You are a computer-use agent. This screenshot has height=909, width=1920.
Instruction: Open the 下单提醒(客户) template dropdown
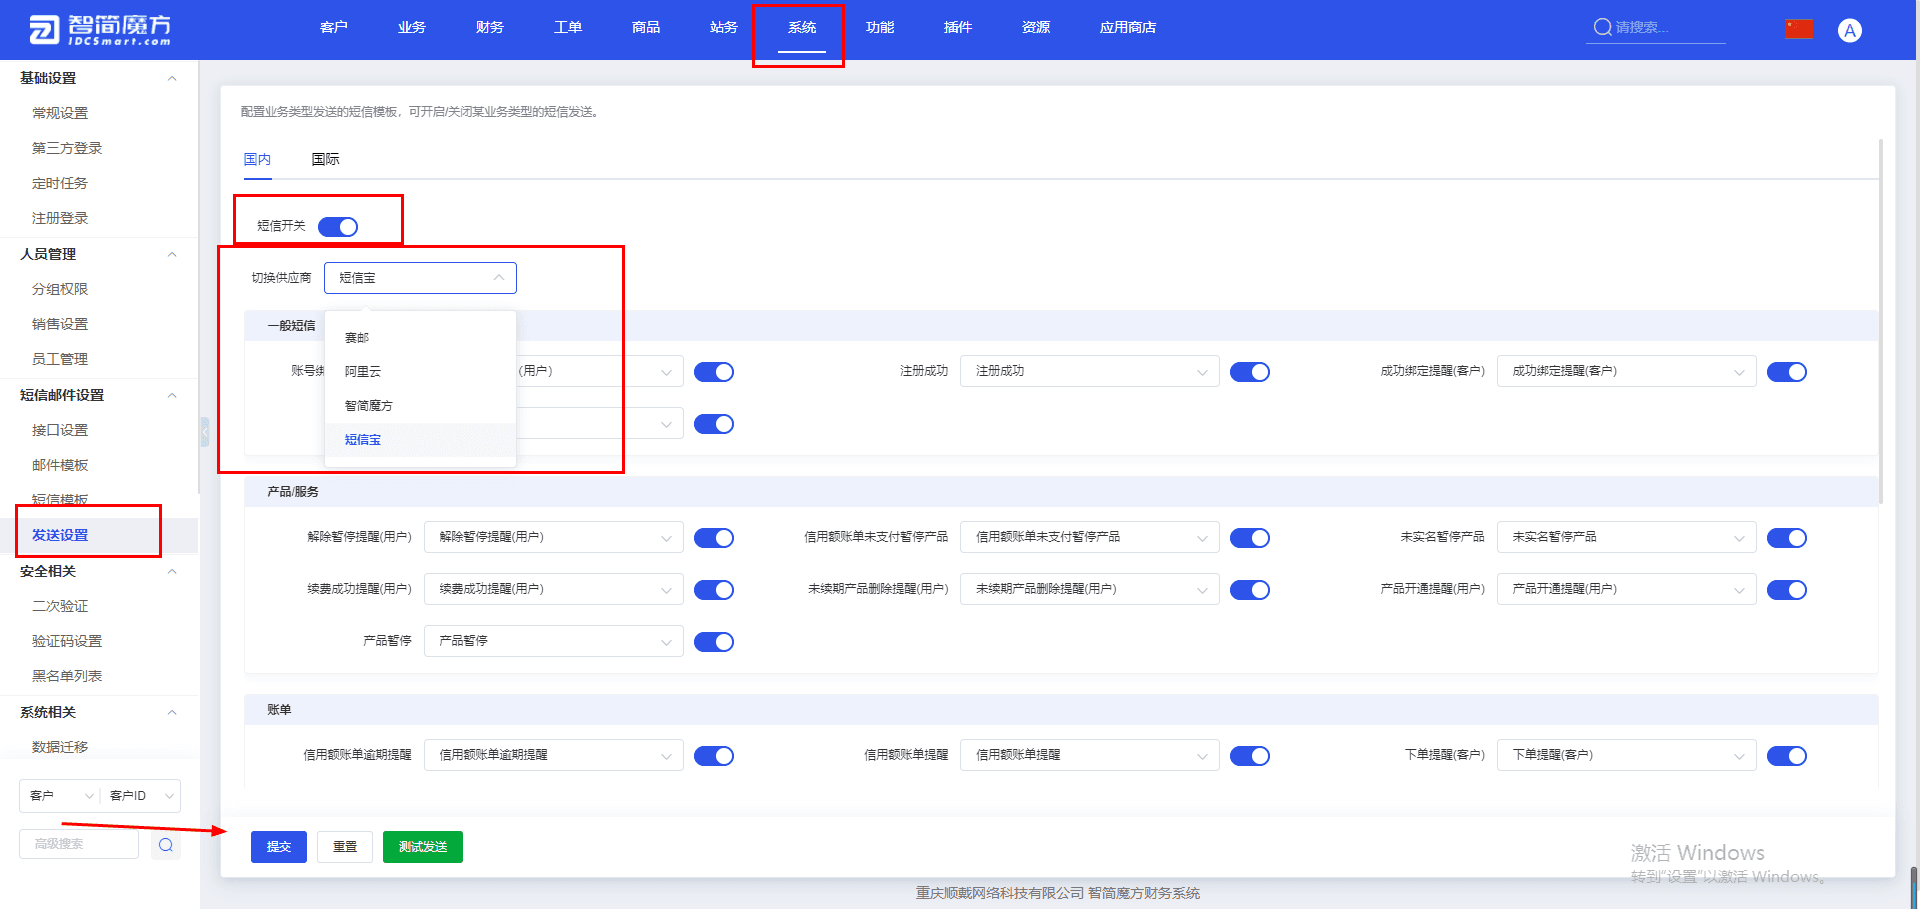pos(1627,755)
